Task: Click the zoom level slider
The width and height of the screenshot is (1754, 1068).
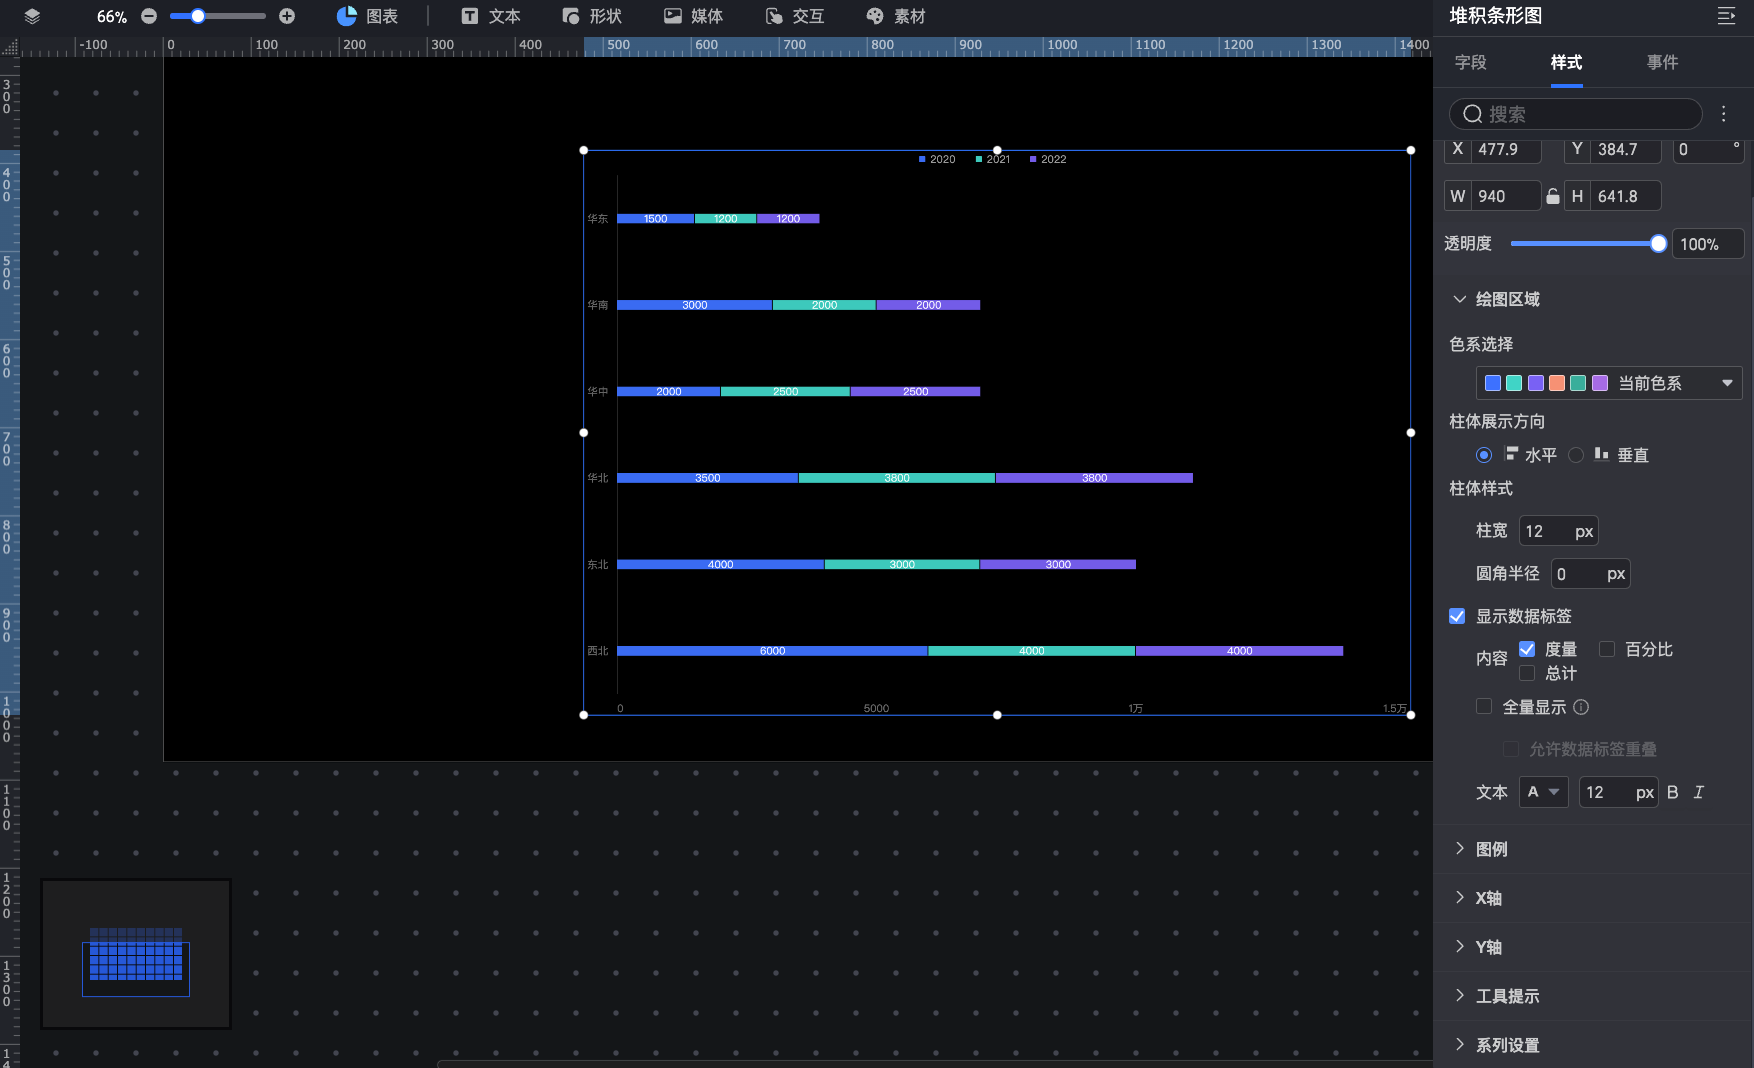Action: (x=218, y=16)
